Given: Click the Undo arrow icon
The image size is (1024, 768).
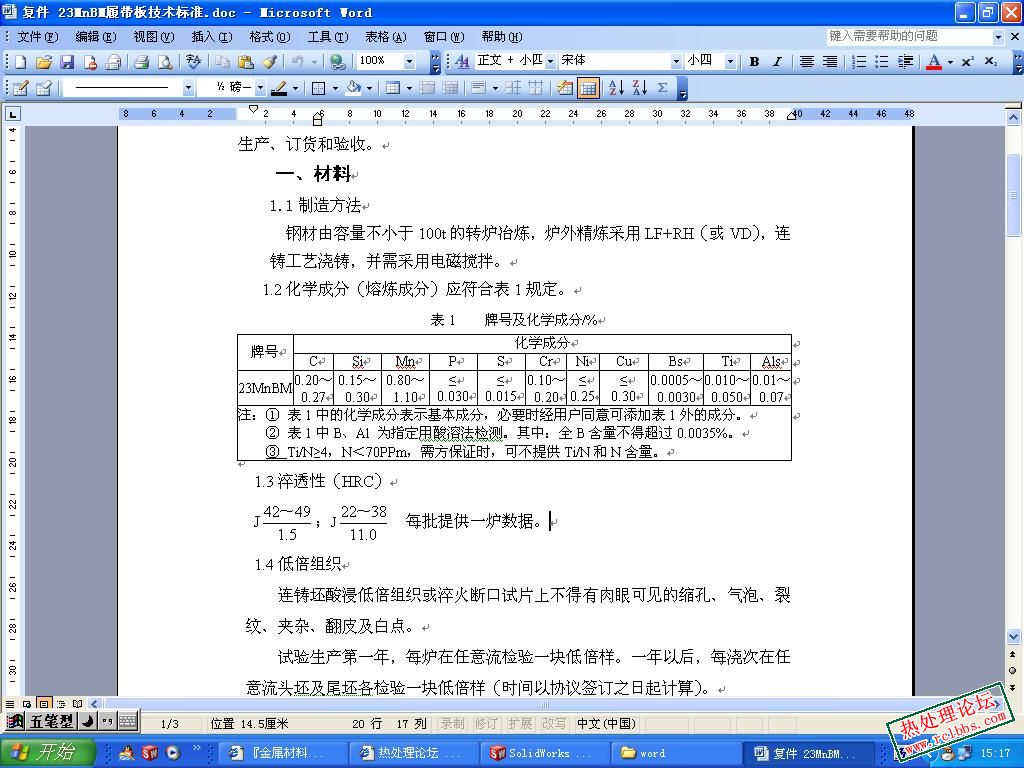Looking at the screenshot, I should (x=298, y=62).
